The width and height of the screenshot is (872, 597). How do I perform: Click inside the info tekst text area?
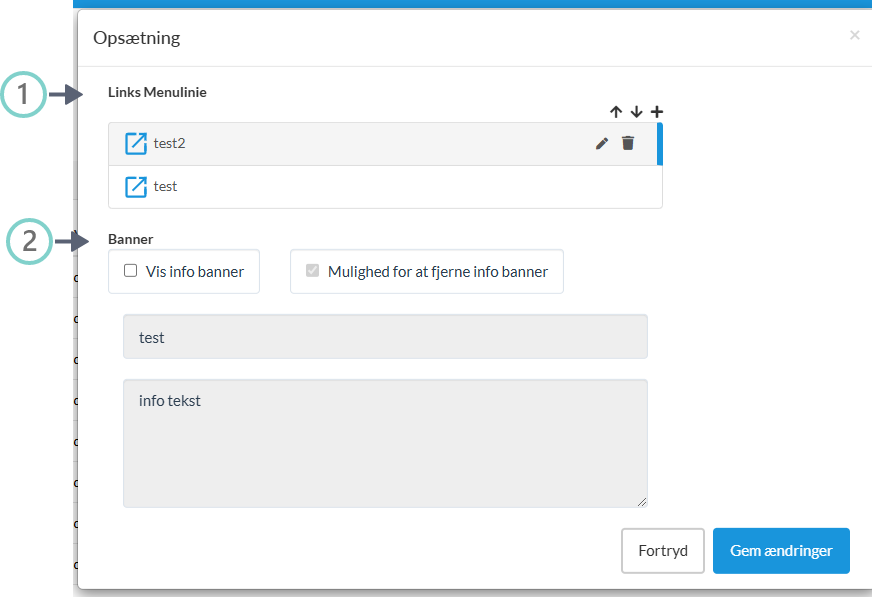click(x=385, y=442)
